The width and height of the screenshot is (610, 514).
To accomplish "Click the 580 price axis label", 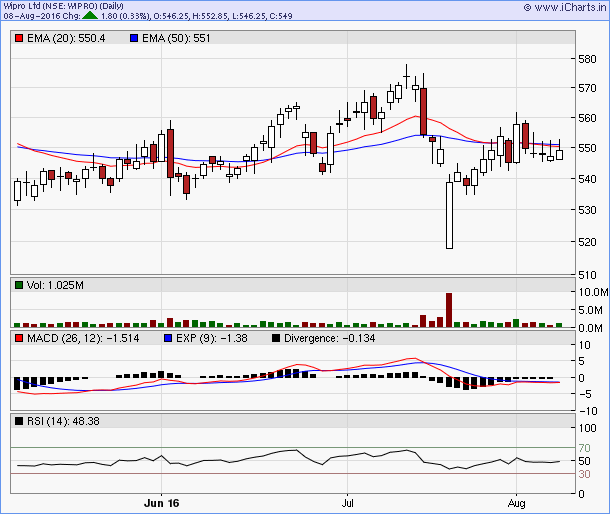I will tap(587, 59).
